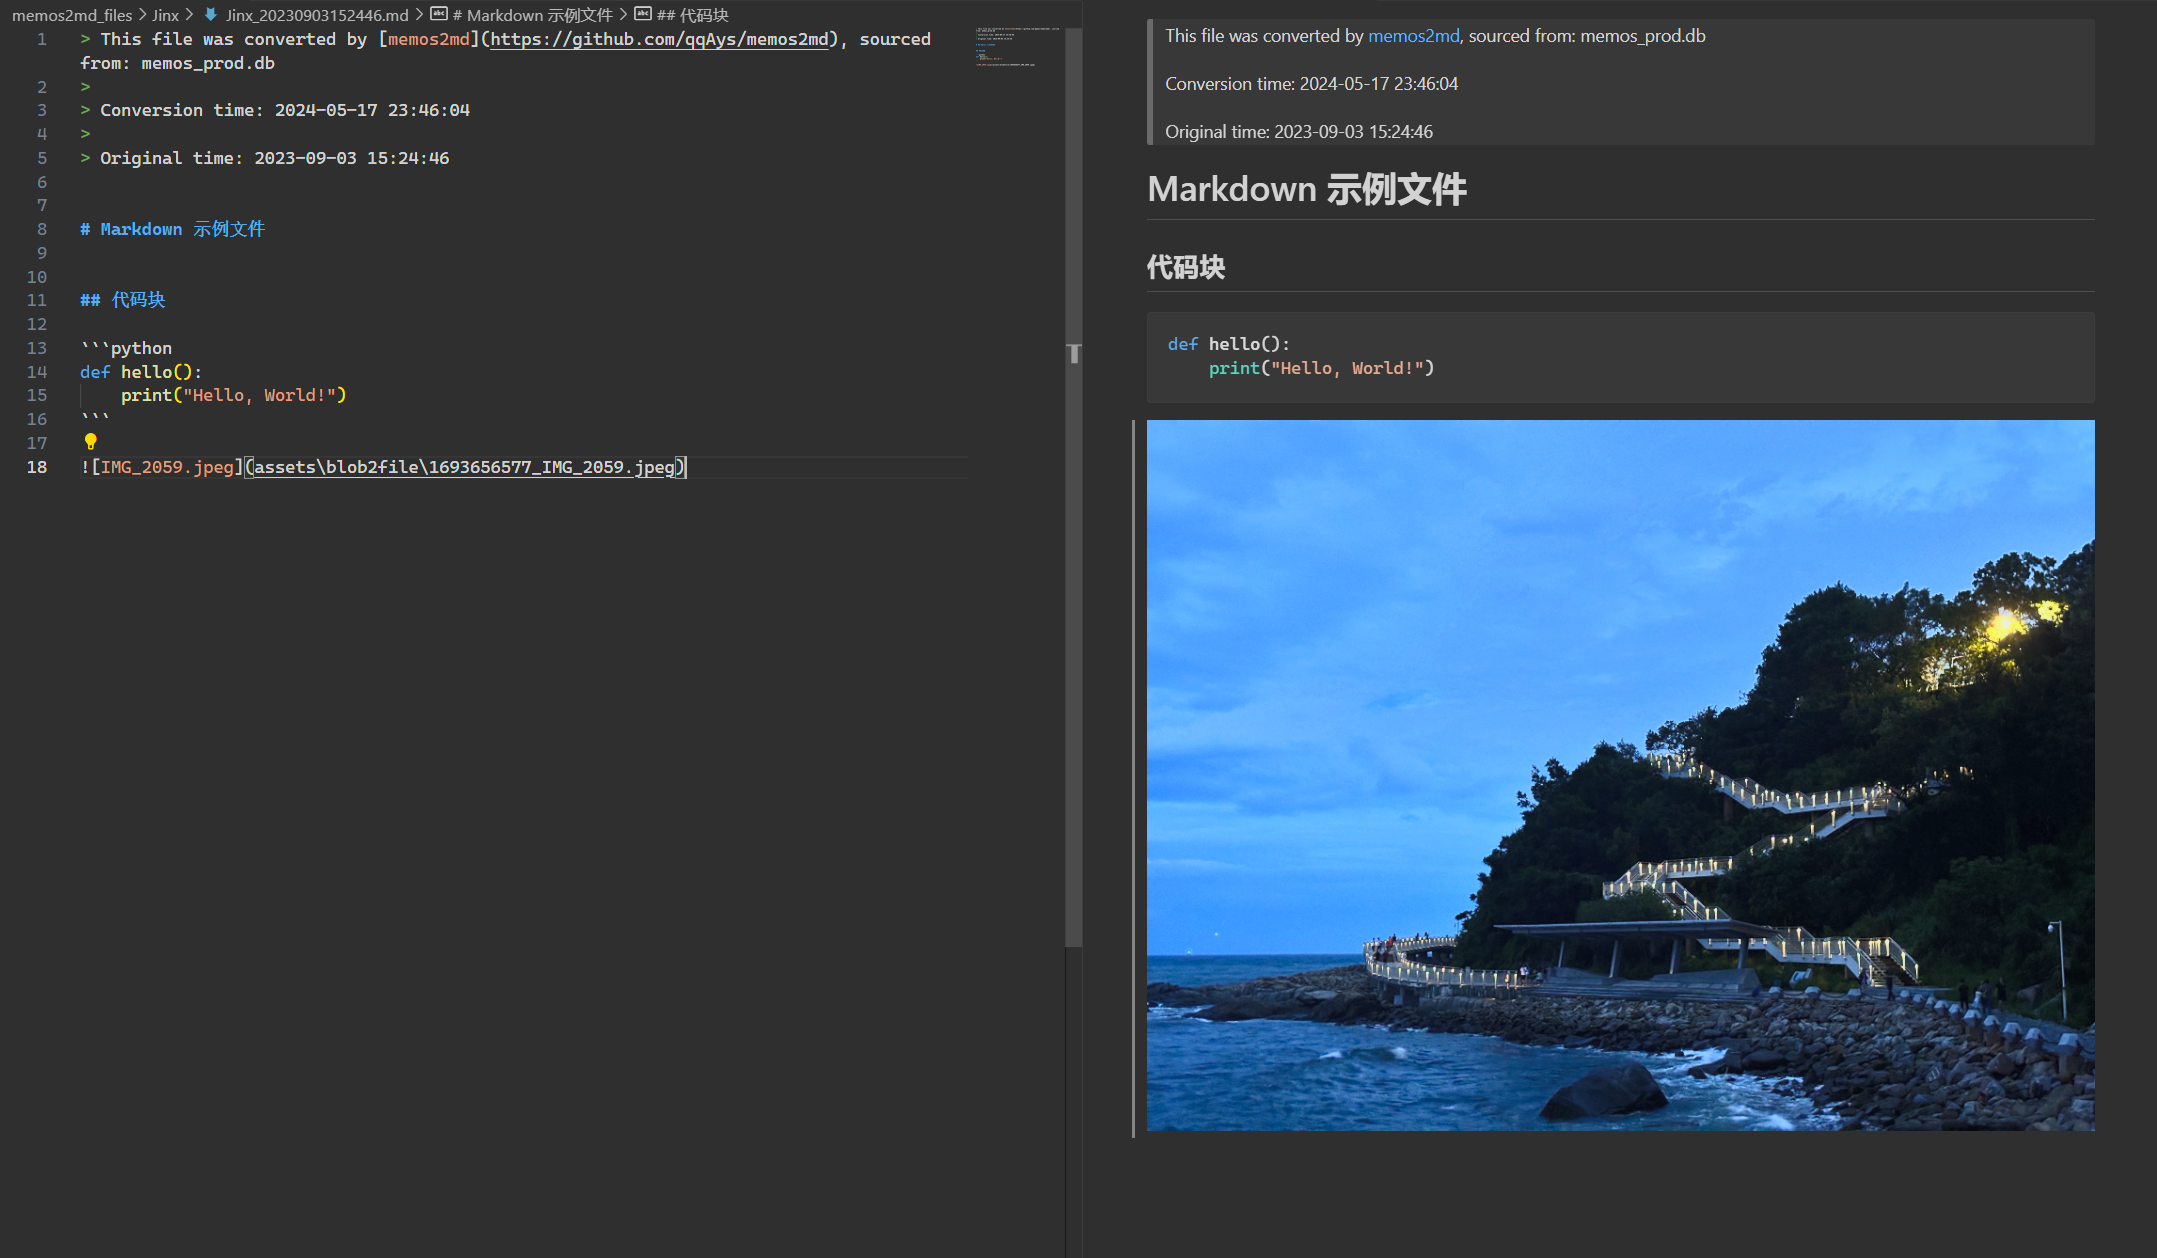Click 'Markdown 示例文件' heading in preview
The height and width of the screenshot is (1258, 2157).
(1307, 189)
